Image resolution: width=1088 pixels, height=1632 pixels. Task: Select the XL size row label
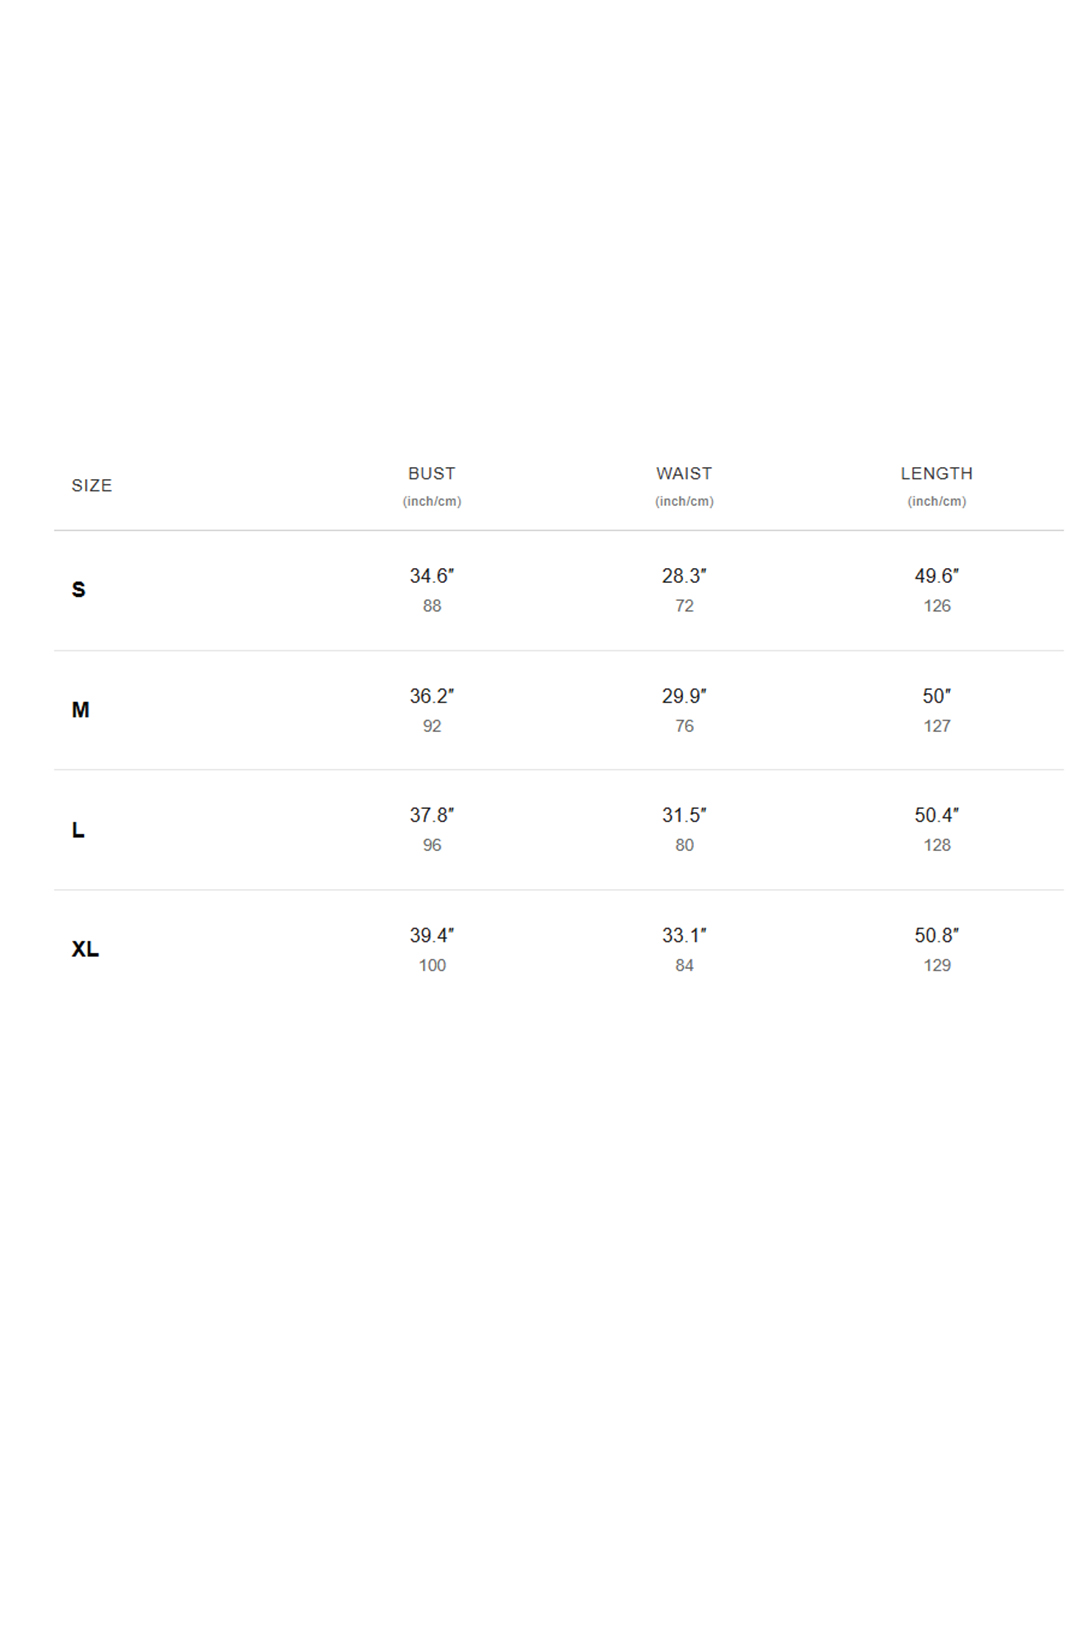(x=85, y=949)
